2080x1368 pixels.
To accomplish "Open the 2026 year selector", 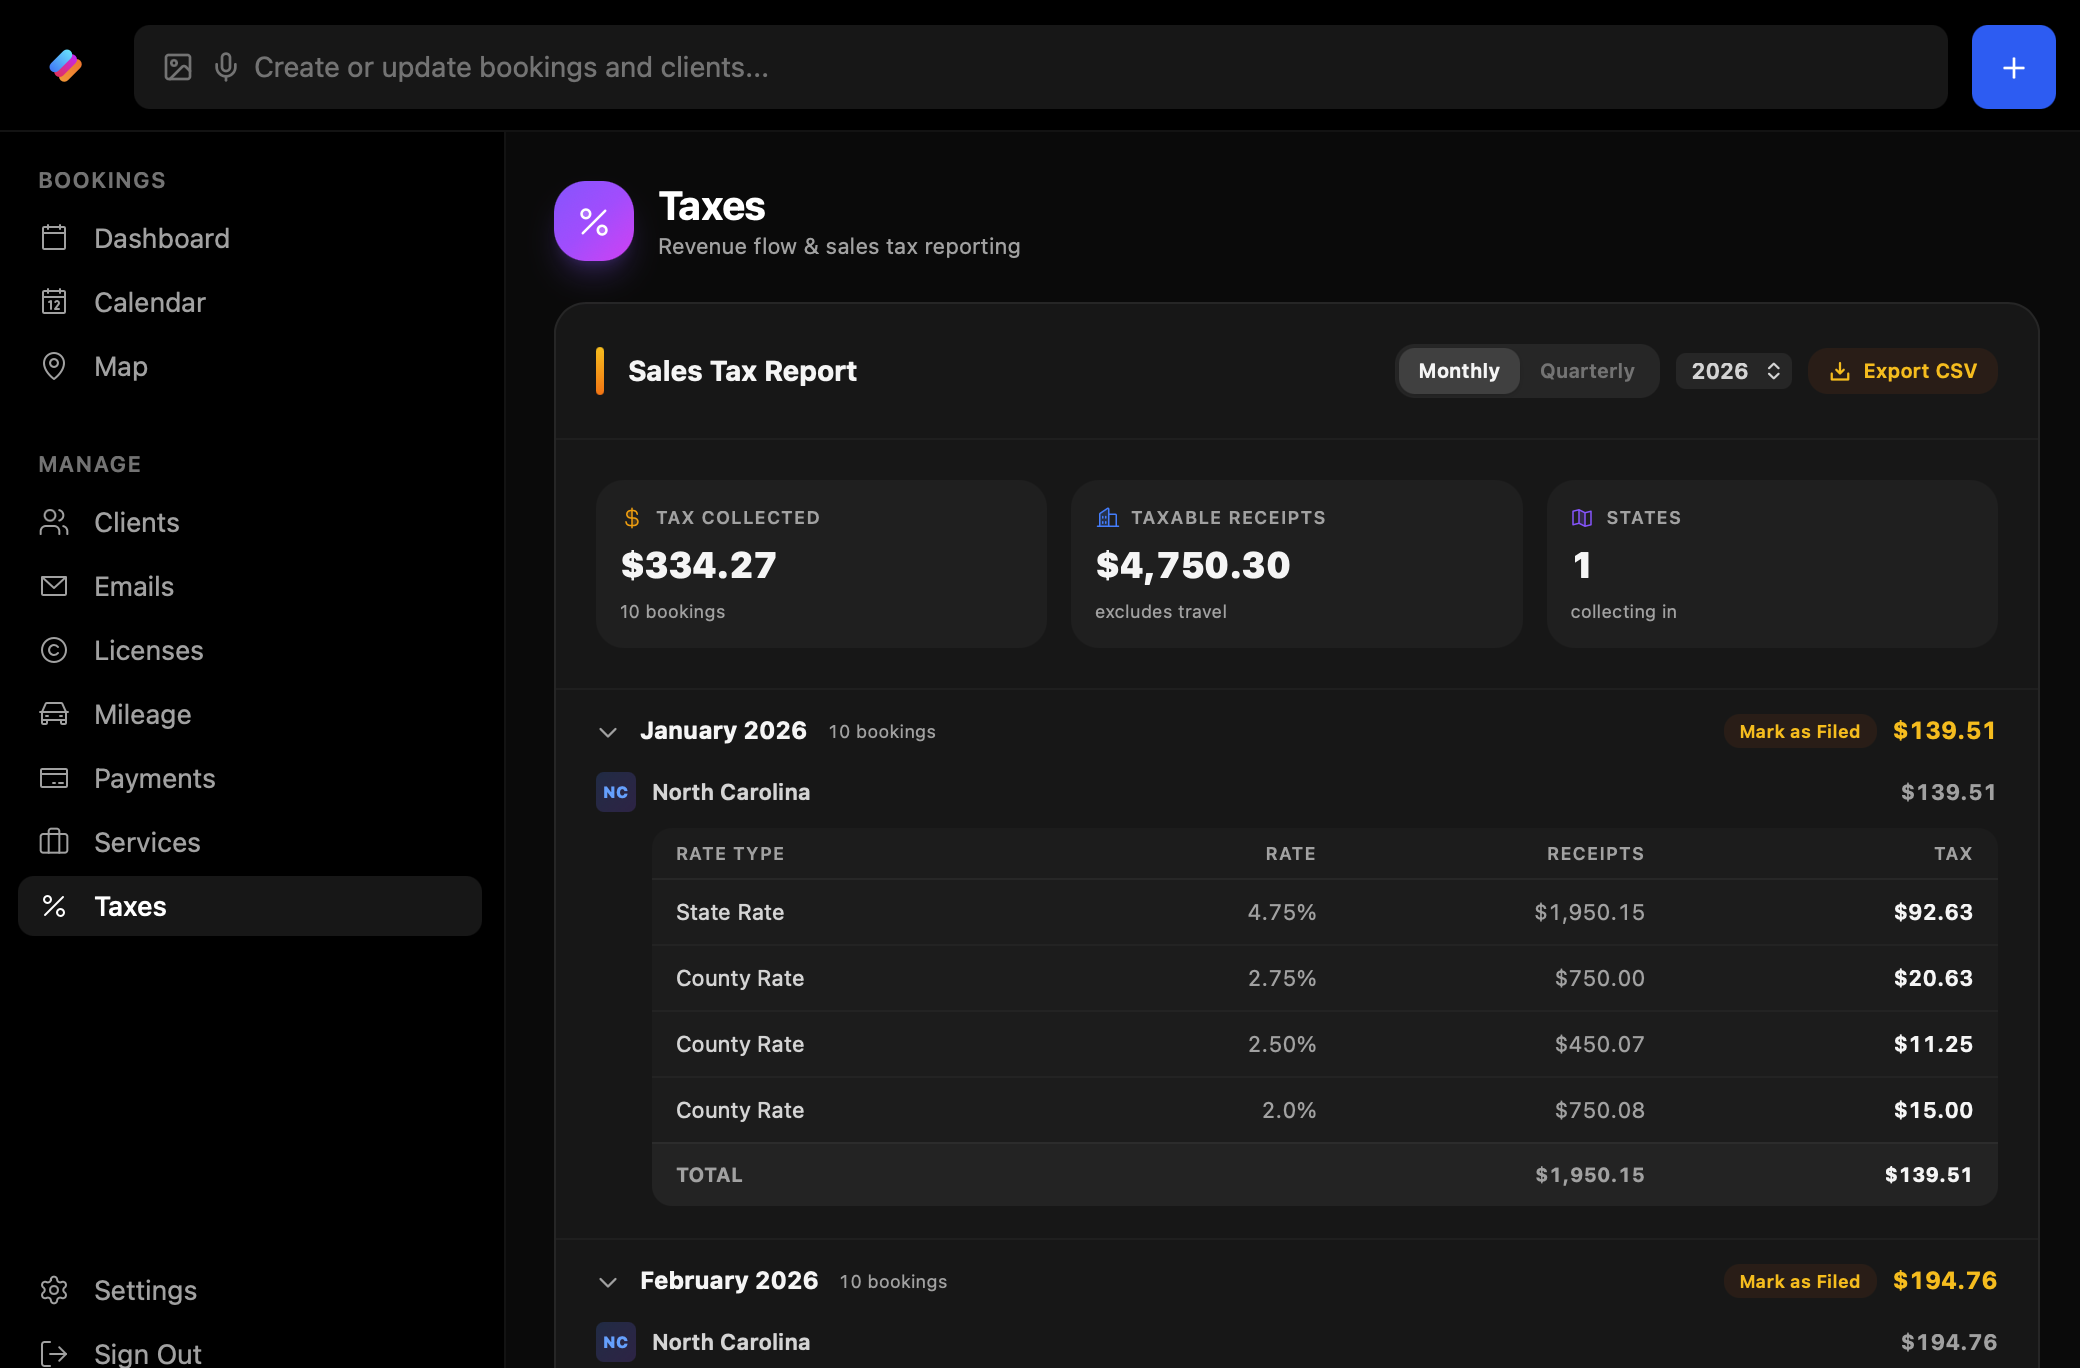I will coord(1734,371).
